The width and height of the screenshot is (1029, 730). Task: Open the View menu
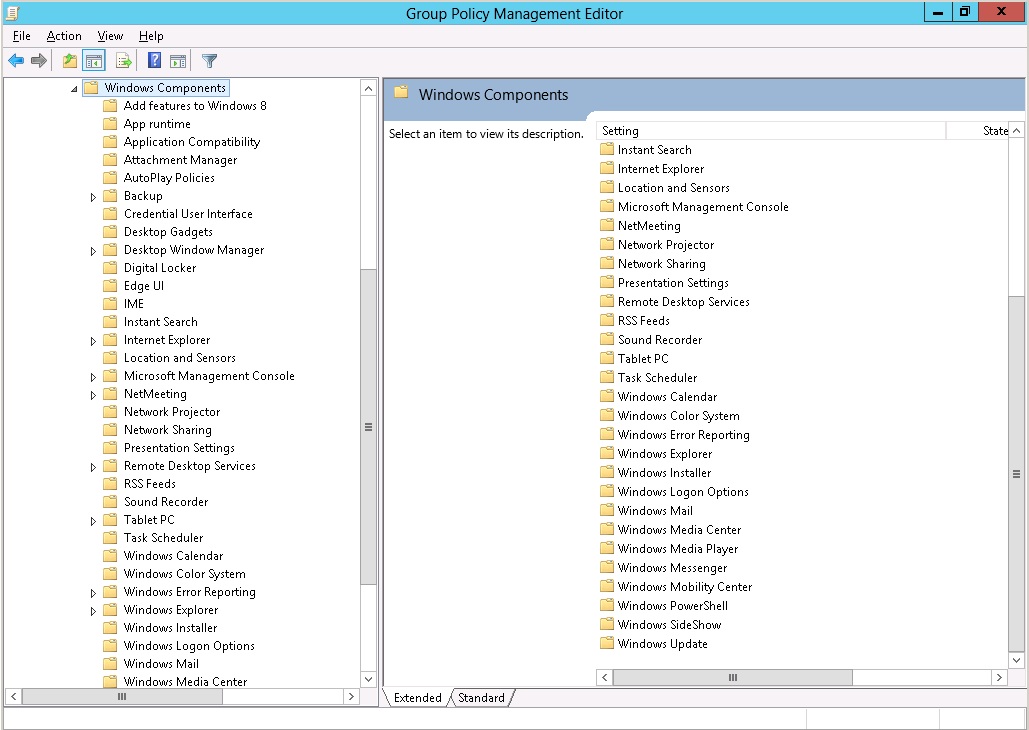[110, 36]
